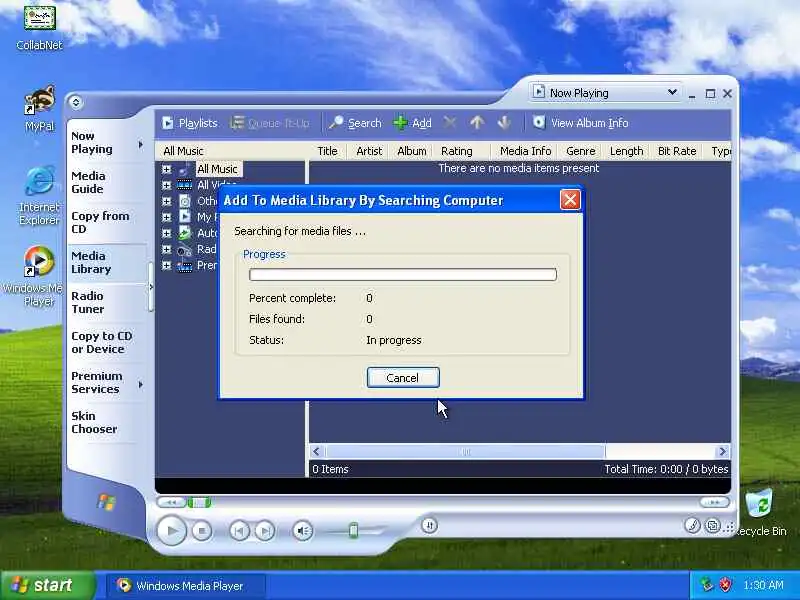The image size is (800, 600).
Task: Sort by the Artist column header
Action: 369,151
